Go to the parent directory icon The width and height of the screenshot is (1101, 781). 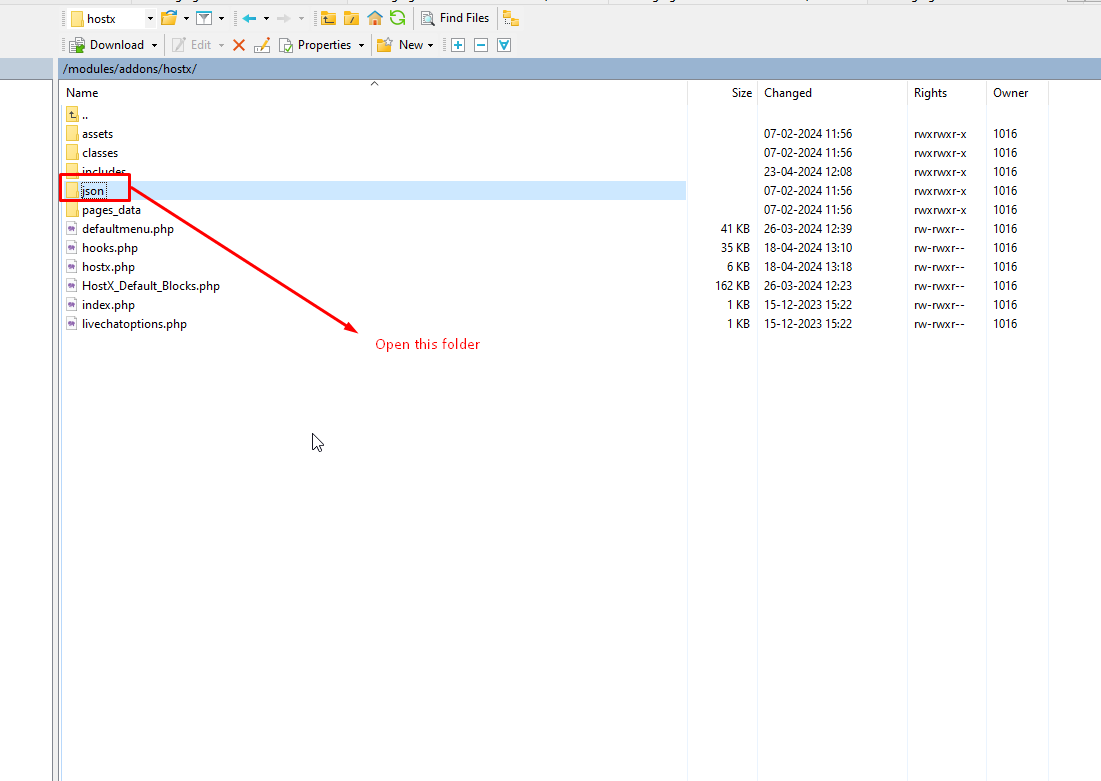[328, 18]
